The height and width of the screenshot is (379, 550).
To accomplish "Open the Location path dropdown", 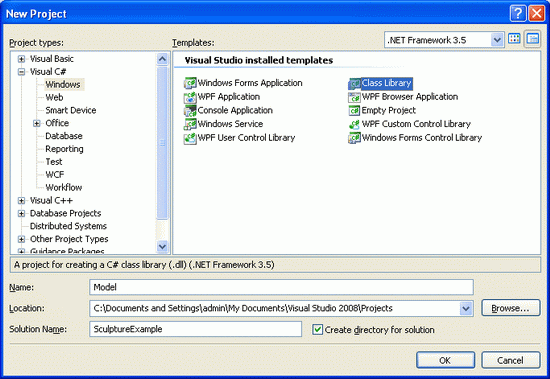I will [x=466, y=308].
